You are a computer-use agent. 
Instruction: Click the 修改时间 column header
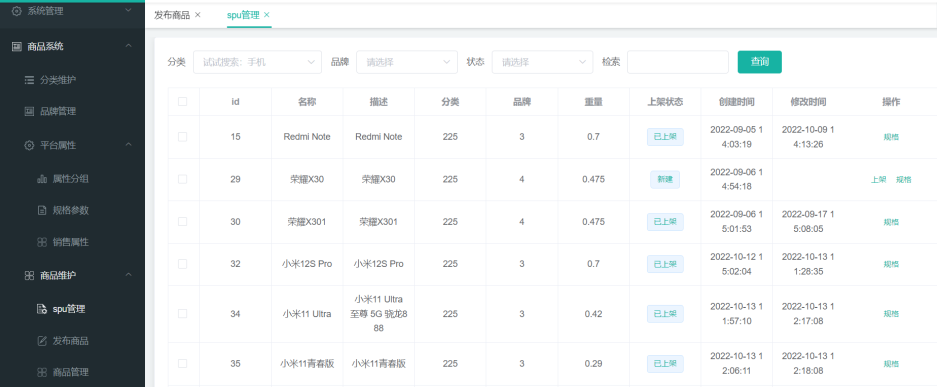point(809,102)
